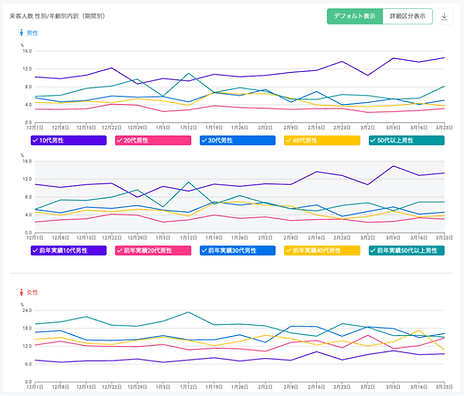Click the 女性 section heading
This screenshot has height=396, width=464.
tap(32, 292)
